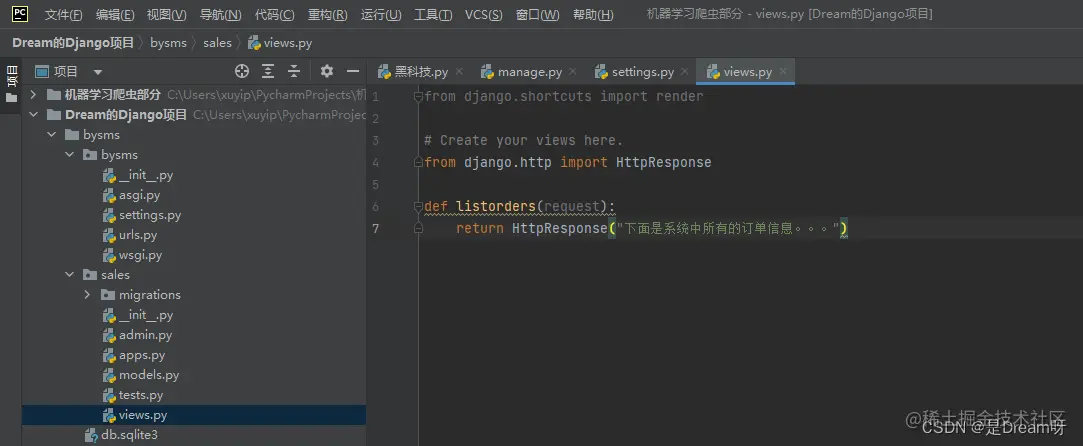The height and width of the screenshot is (446, 1083).
Task: Select models.py in project tree
Action: point(194,375)
